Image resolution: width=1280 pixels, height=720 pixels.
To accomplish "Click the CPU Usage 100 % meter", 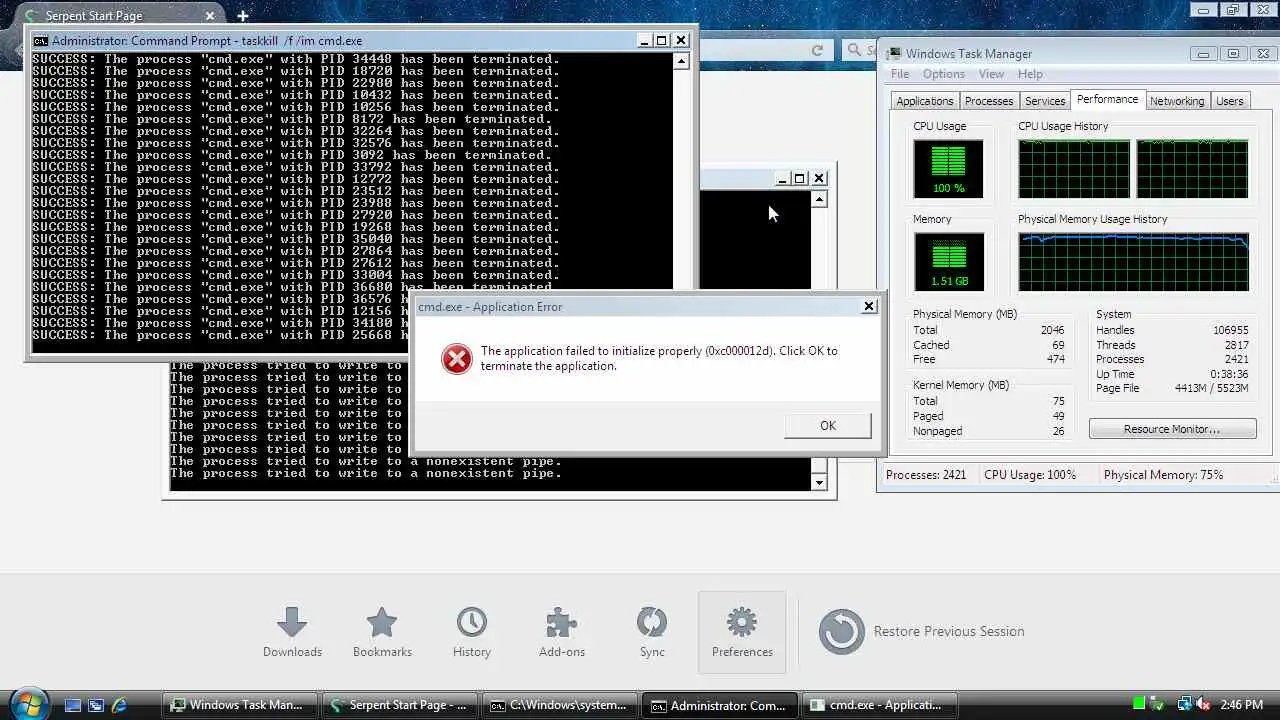I will pos(948,168).
